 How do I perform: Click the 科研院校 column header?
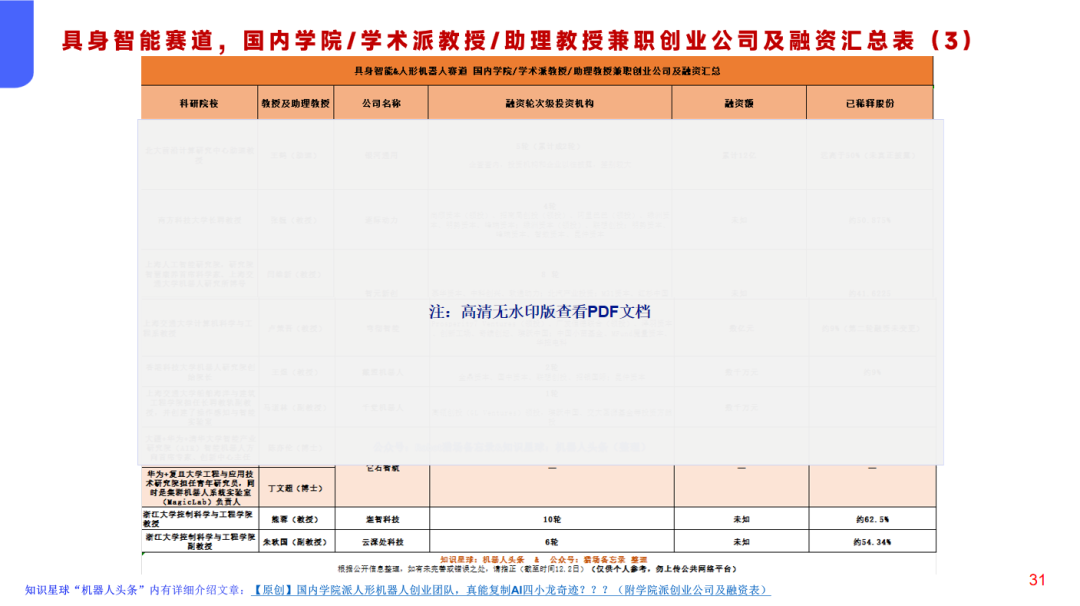tap(199, 103)
